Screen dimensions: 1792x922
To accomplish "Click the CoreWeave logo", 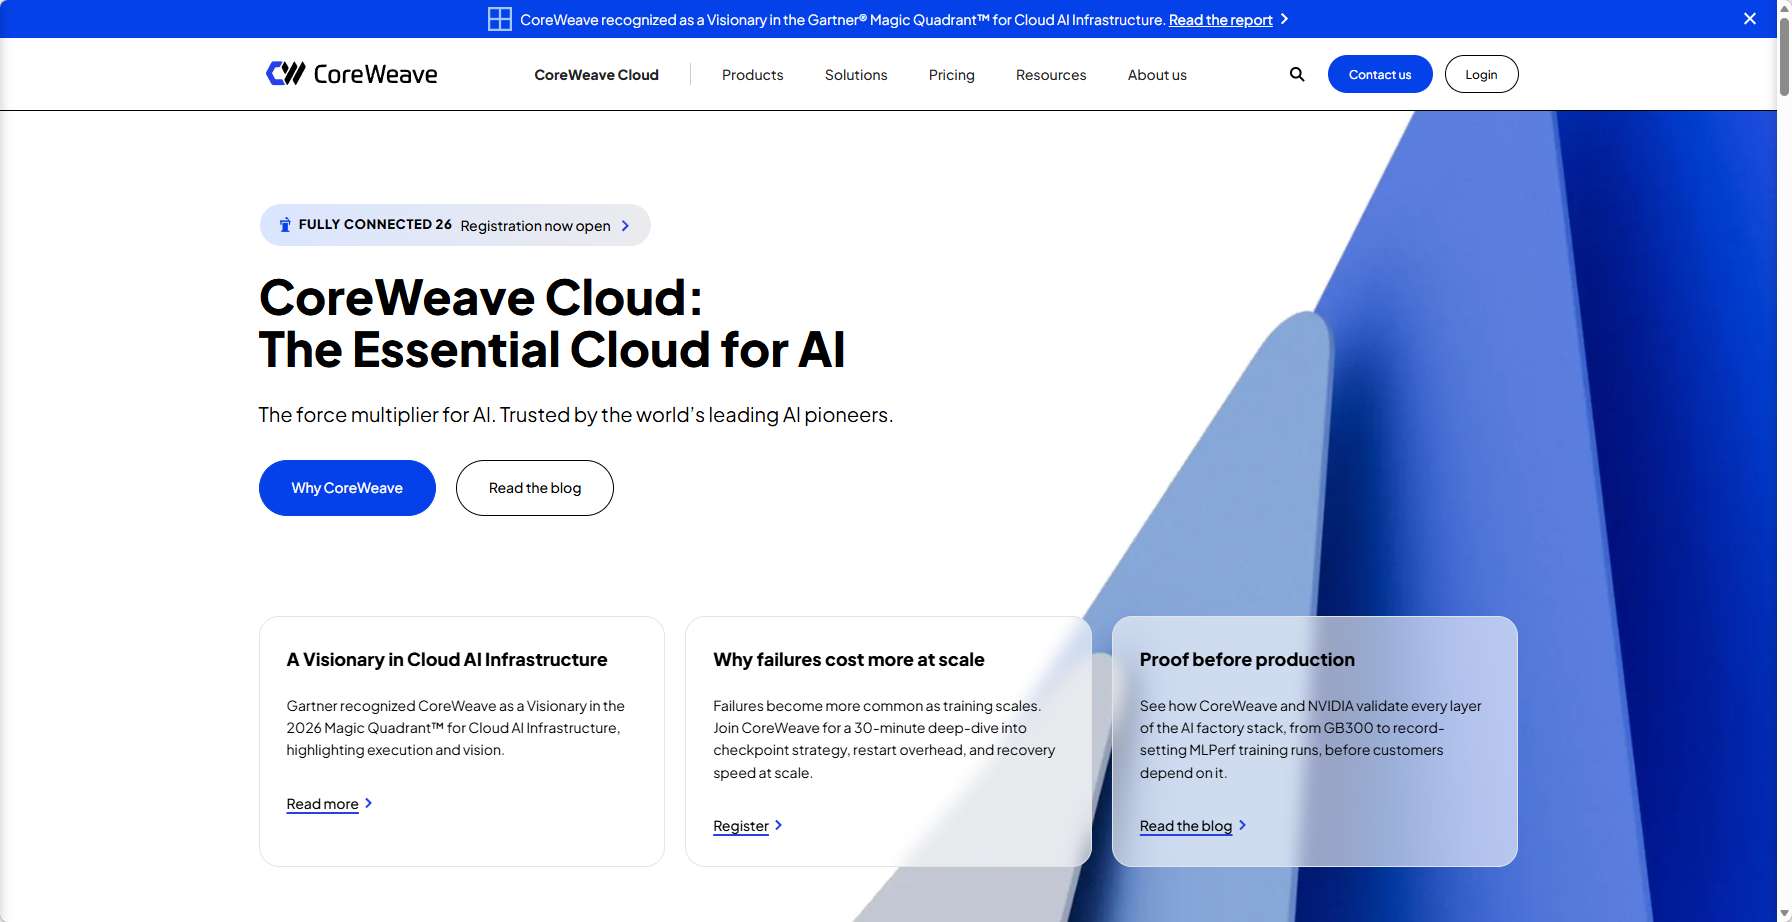I will pos(351,74).
